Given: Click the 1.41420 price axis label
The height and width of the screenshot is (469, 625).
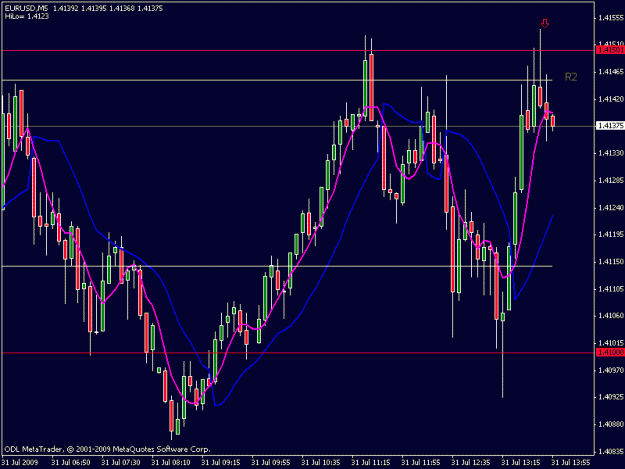Looking at the screenshot, I should point(611,99).
